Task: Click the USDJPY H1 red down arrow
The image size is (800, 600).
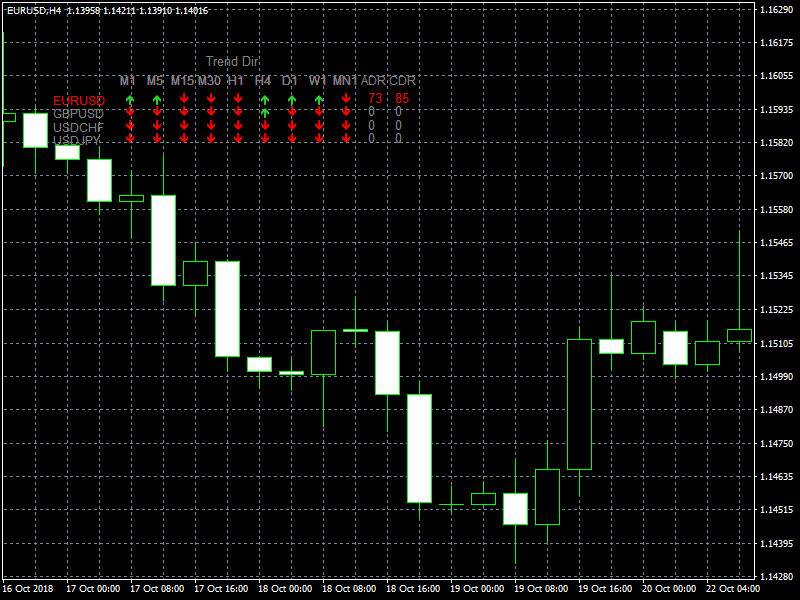Action: pyautogui.click(x=238, y=138)
